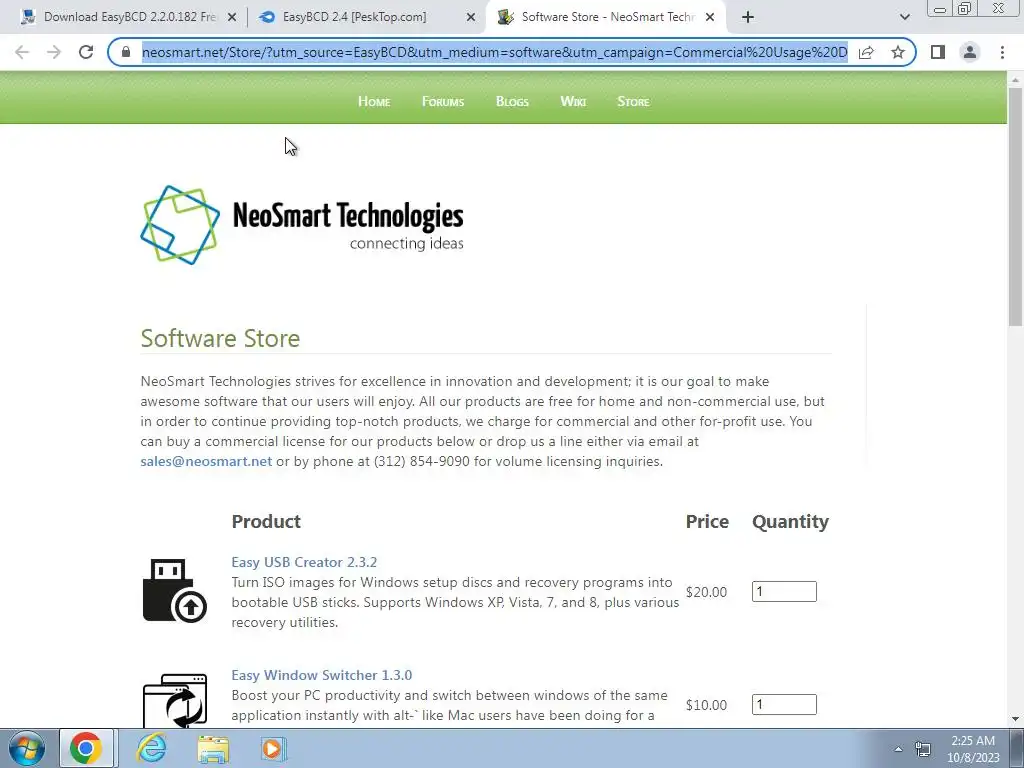Open Easy USB Creator 2.3.2 link
The width and height of the screenshot is (1024, 768).
click(304, 562)
